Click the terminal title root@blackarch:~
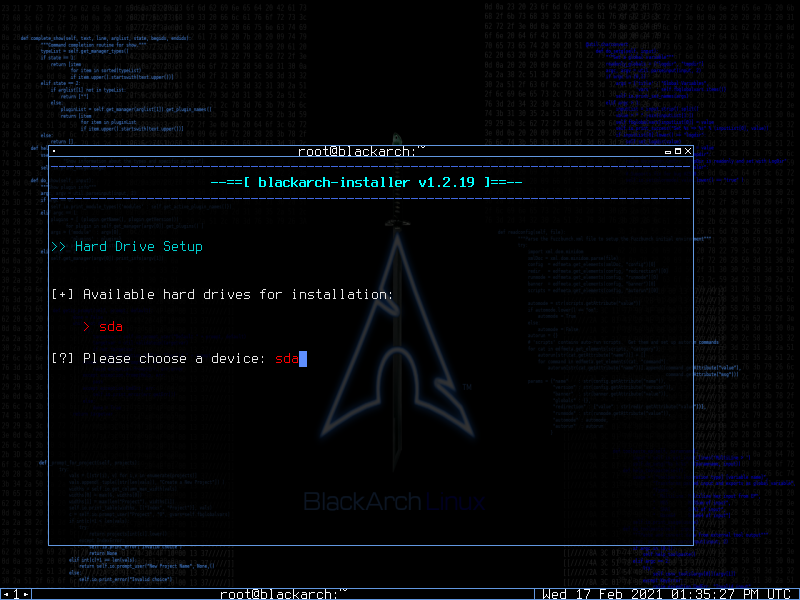Viewport: 800px width, 600px height. [x=361, y=151]
